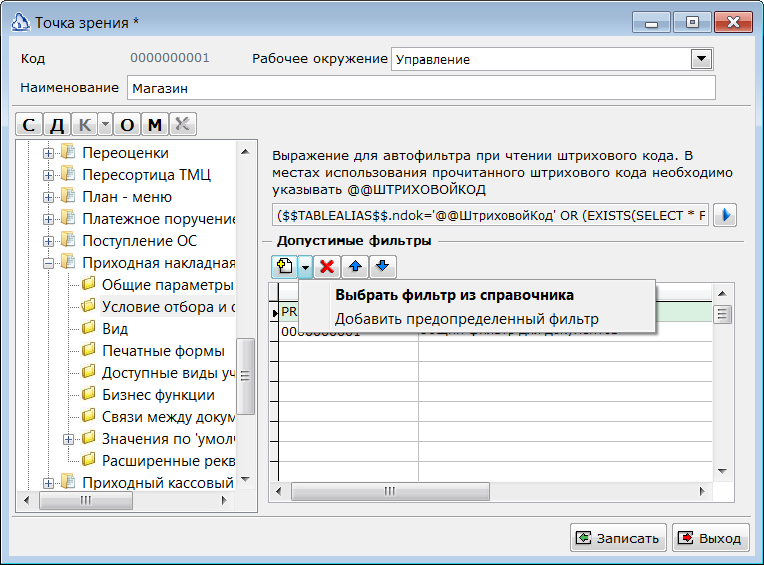Expand the 'Приходный кассовый' tree node
Screen dimensions: 764x565
48,483
